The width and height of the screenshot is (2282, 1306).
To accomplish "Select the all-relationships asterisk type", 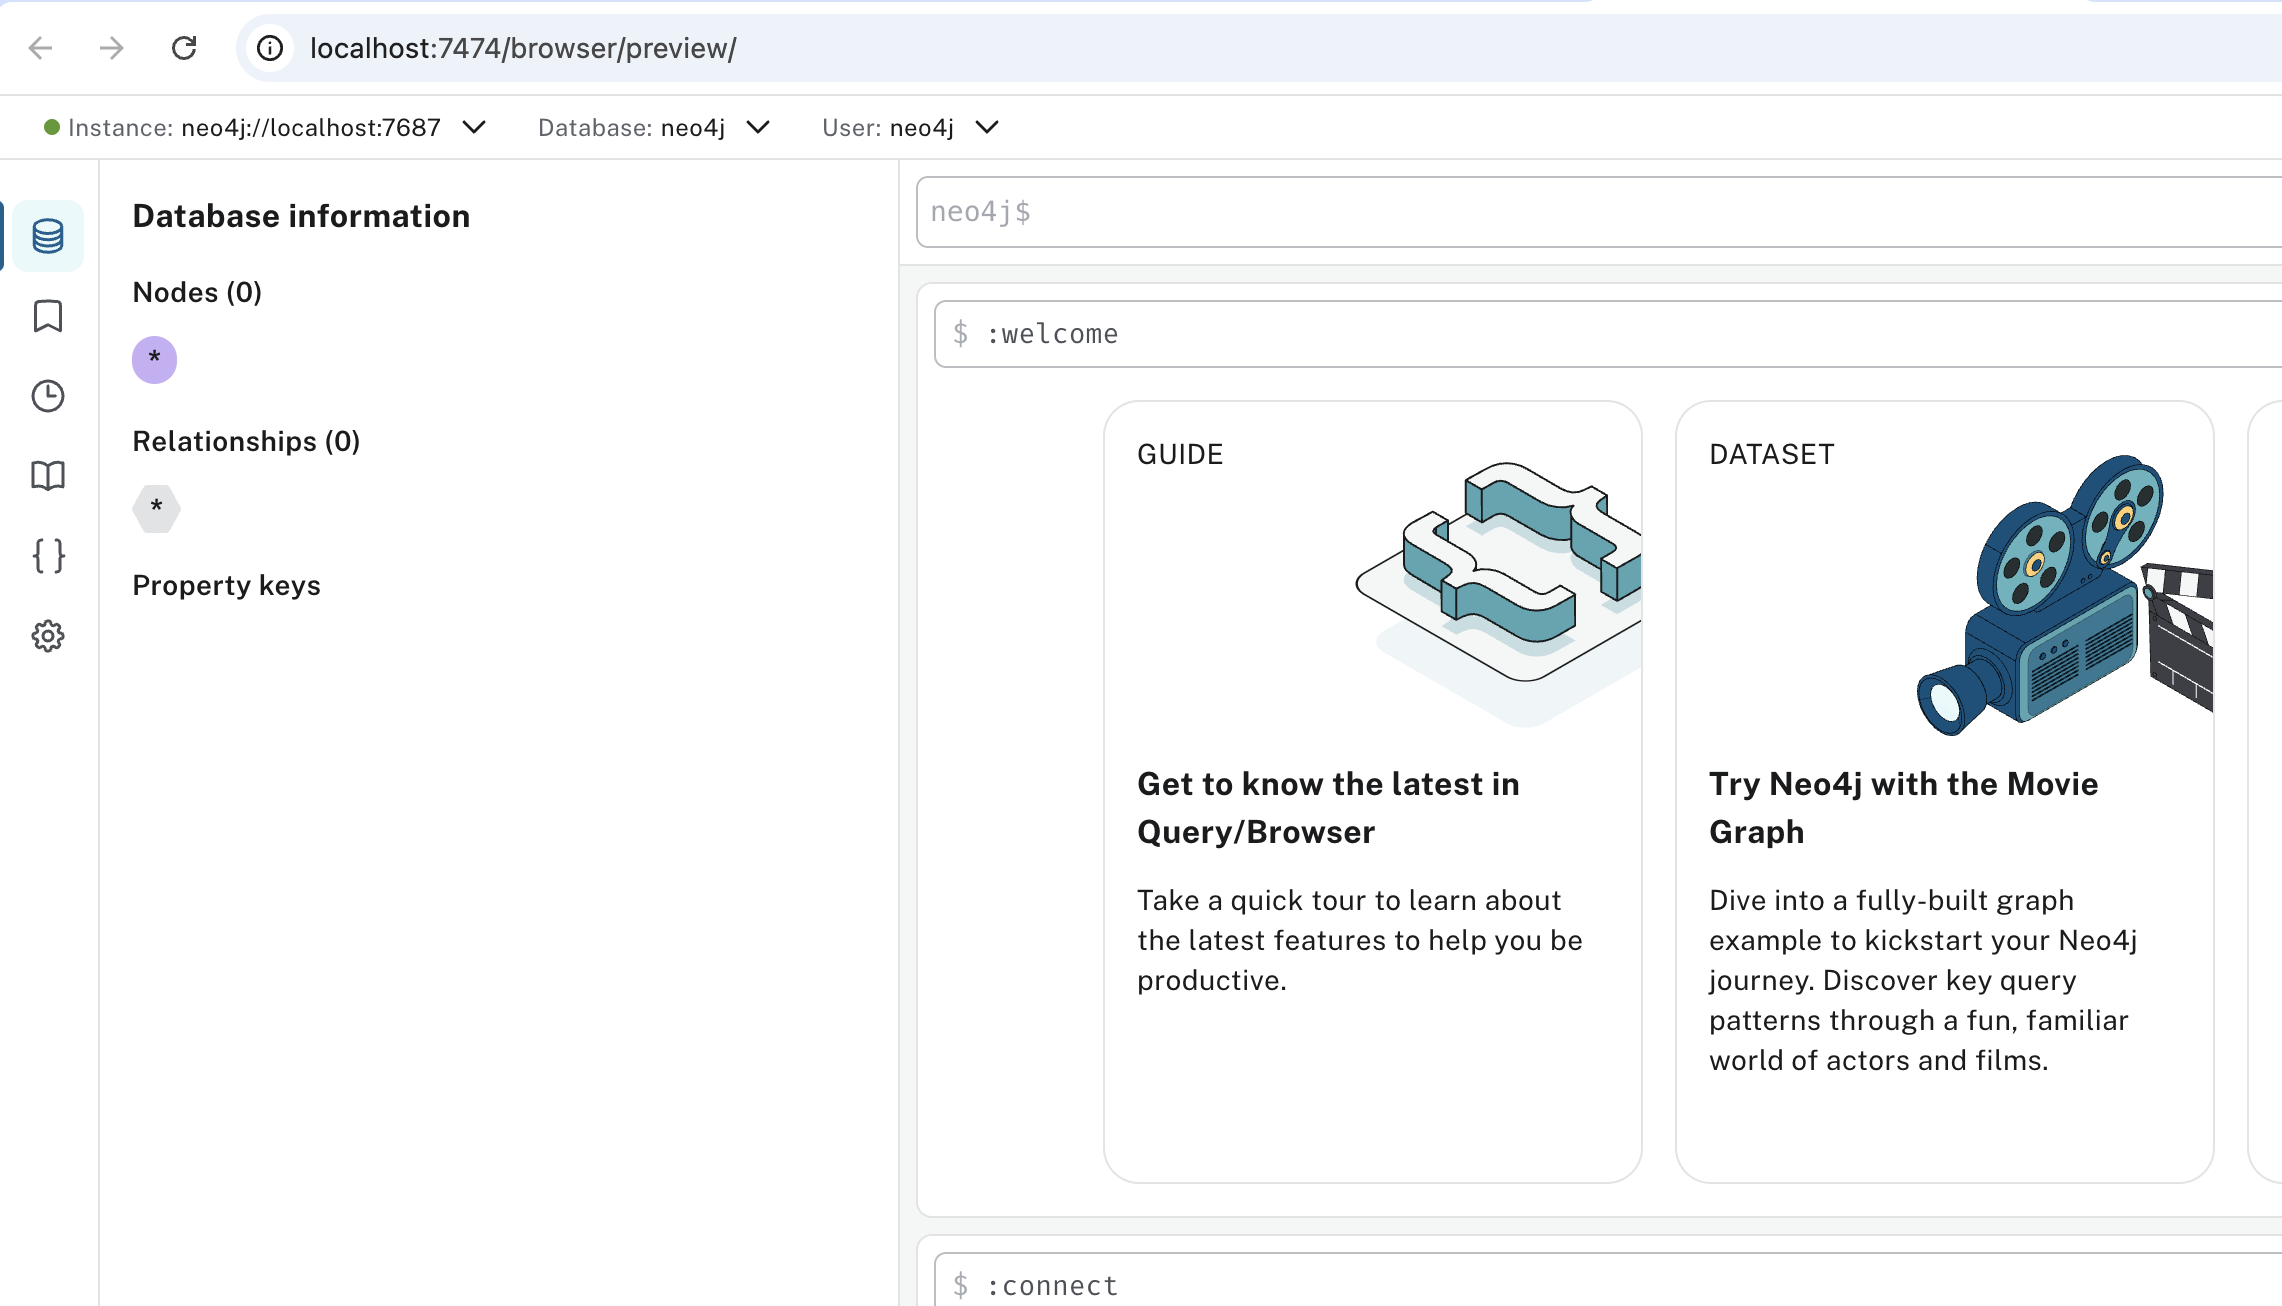I will [x=156, y=509].
